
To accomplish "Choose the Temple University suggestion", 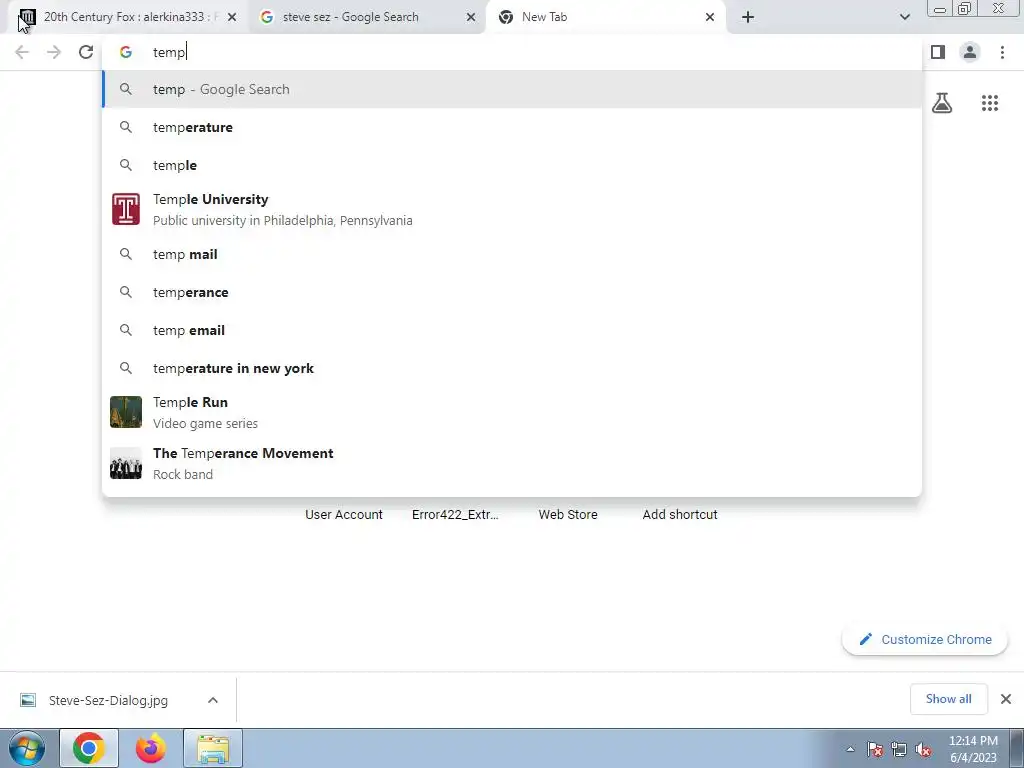I will pyautogui.click(x=512, y=210).
